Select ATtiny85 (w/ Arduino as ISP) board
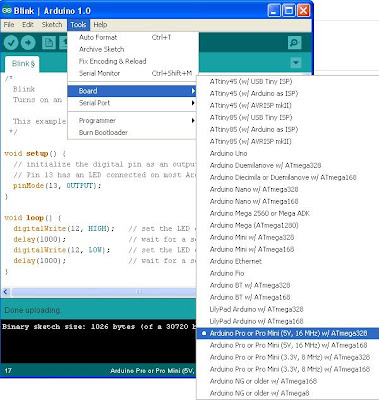Screen dimensions: 379x400 pos(288,130)
